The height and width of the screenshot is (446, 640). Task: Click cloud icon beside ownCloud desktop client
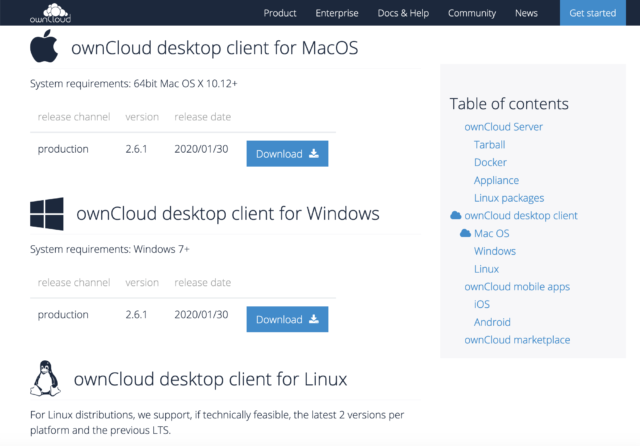tap(456, 215)
